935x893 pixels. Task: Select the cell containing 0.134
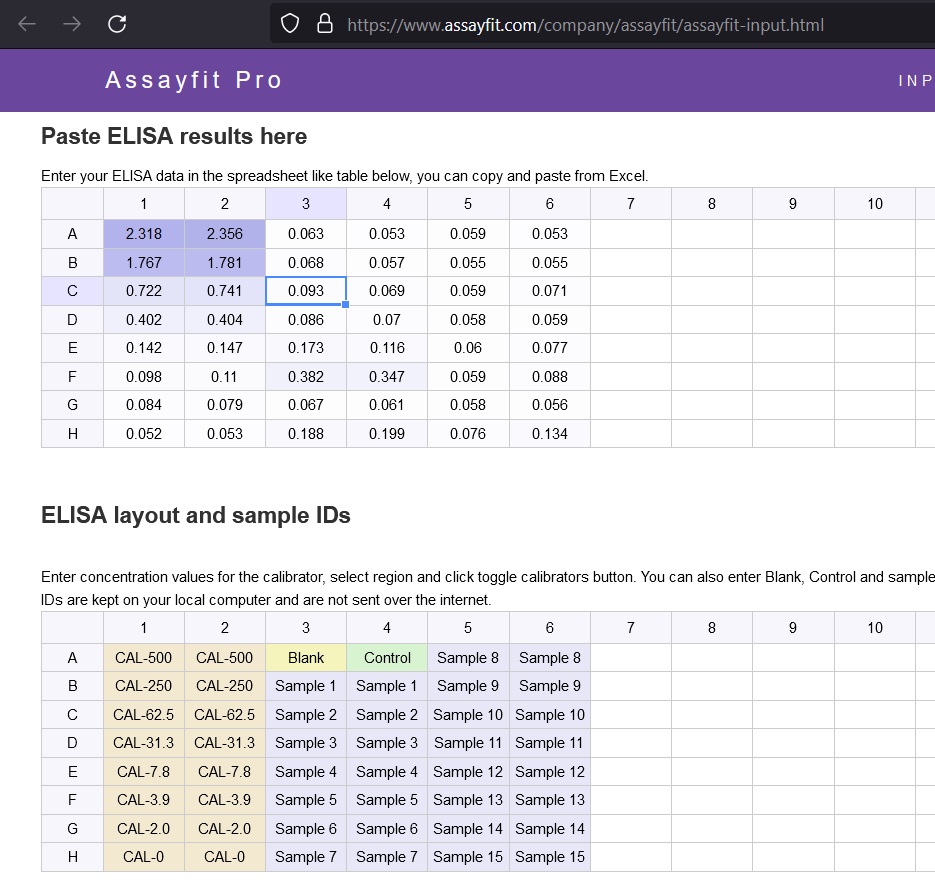549,433
